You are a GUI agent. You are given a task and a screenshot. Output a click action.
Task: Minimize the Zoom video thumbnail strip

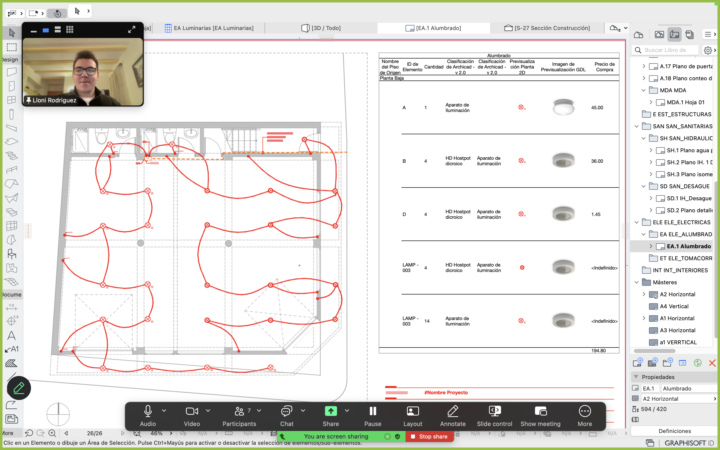[34, 30]
